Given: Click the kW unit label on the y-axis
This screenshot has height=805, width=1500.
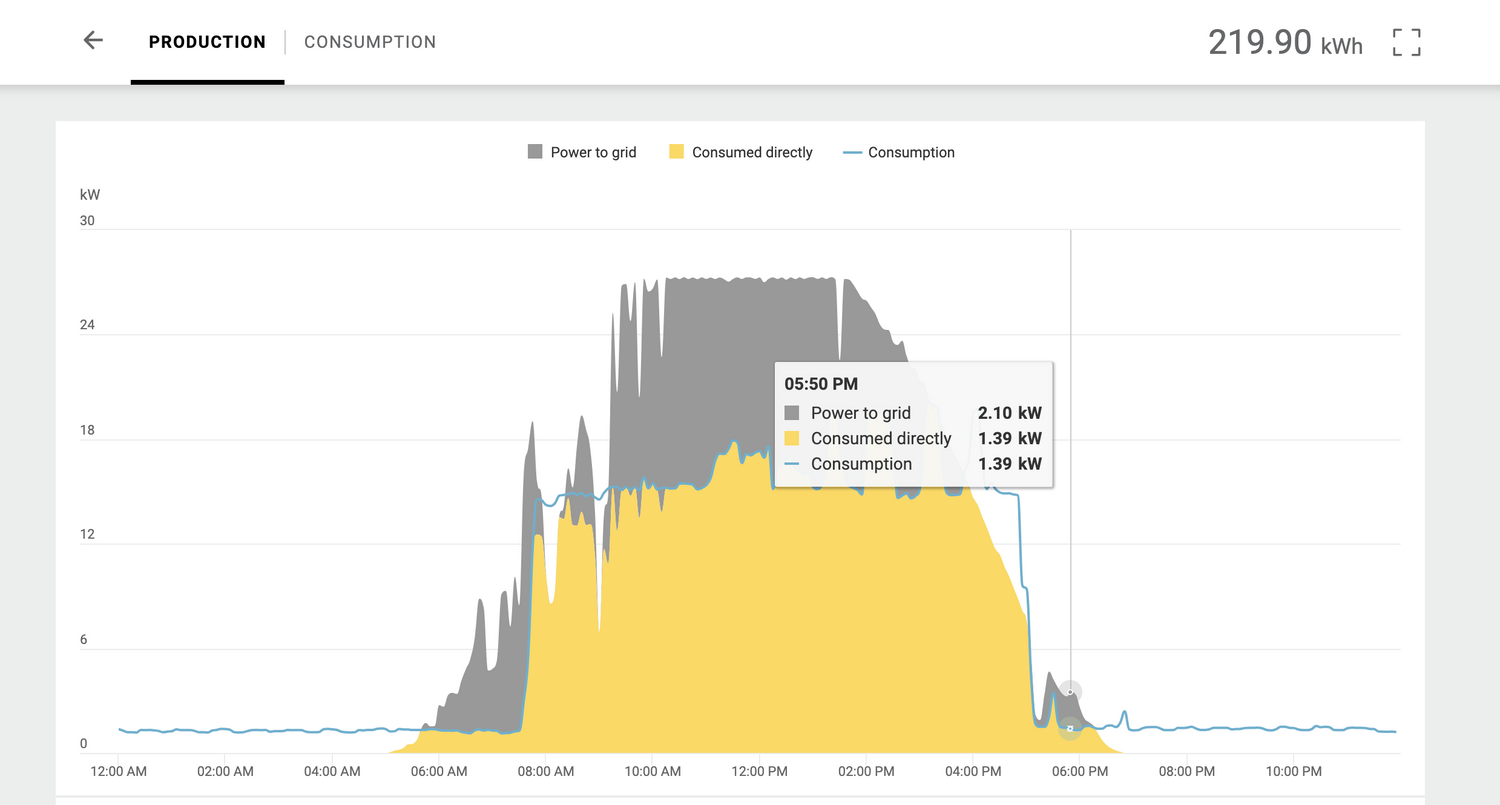Looking at the screenshot, I should 90,194.
